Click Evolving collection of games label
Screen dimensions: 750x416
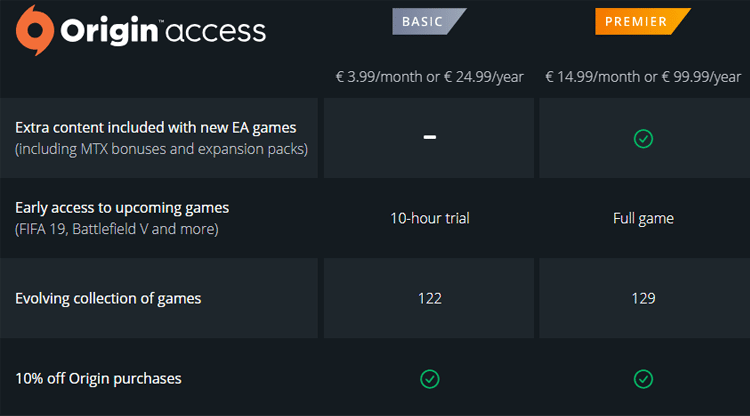(x=108, y=298)
